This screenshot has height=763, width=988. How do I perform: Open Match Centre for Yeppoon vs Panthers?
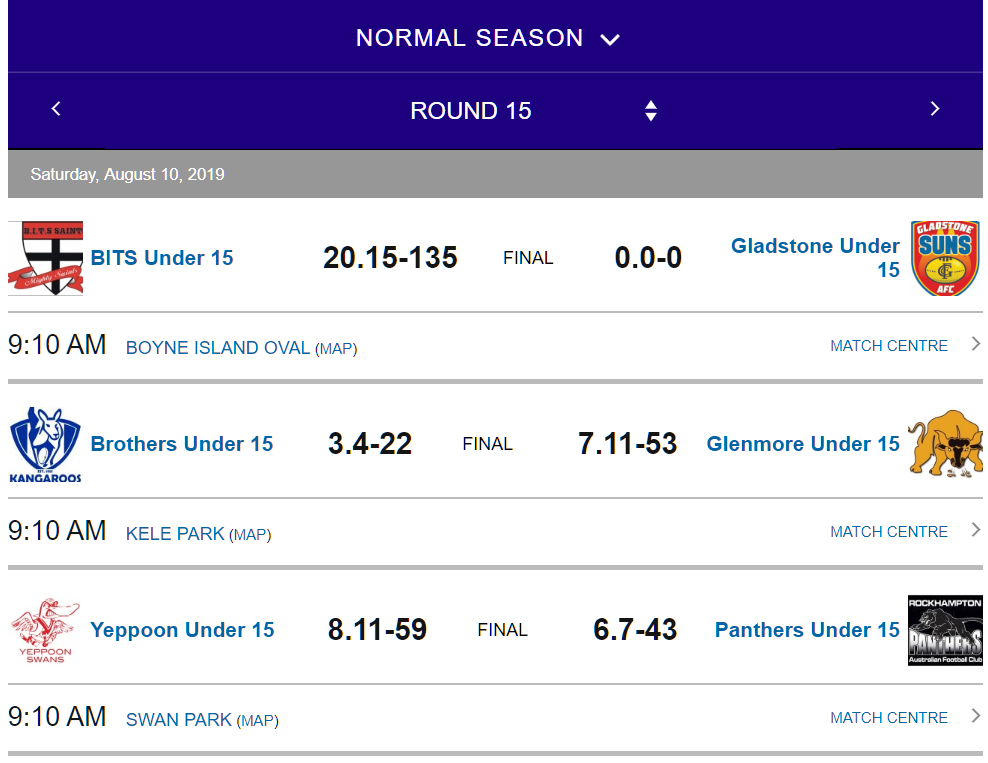tap(888, 718)
